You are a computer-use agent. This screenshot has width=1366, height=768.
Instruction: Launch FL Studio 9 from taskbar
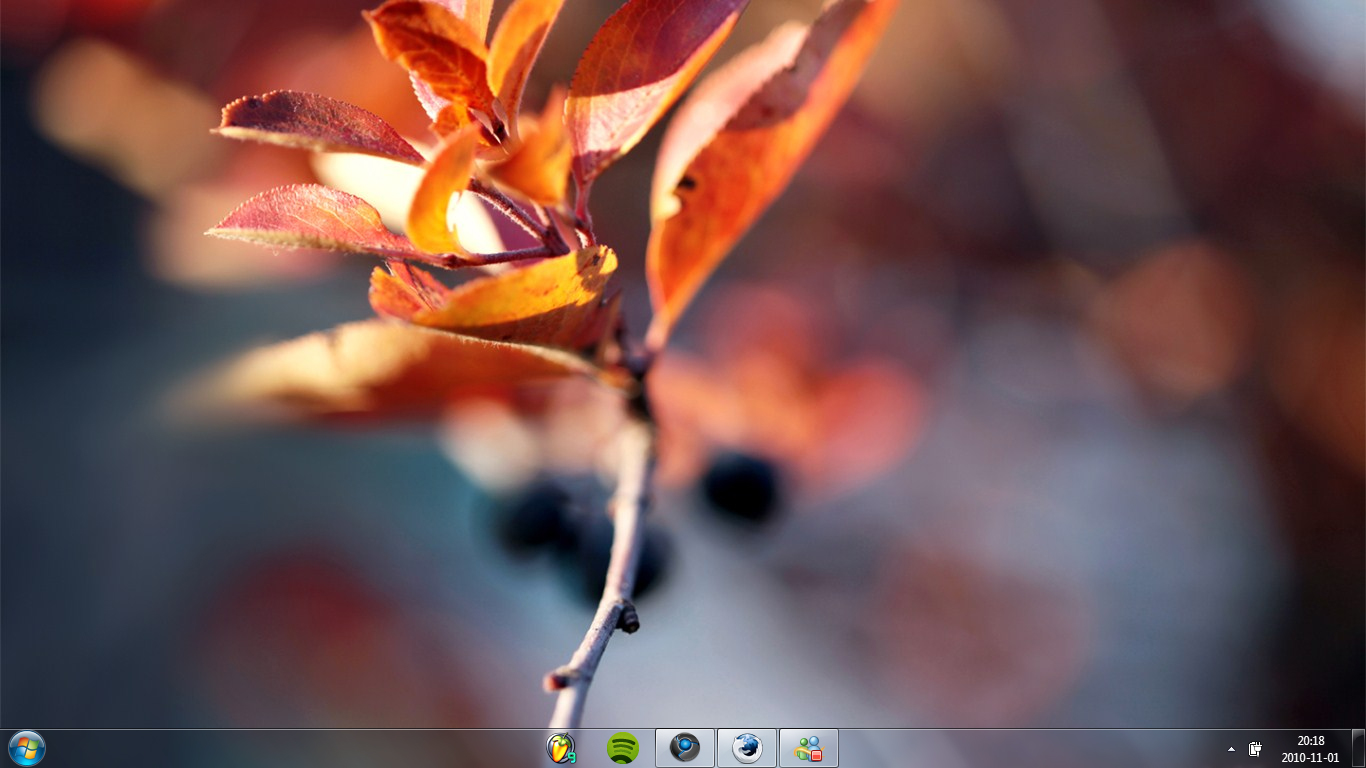561,748
